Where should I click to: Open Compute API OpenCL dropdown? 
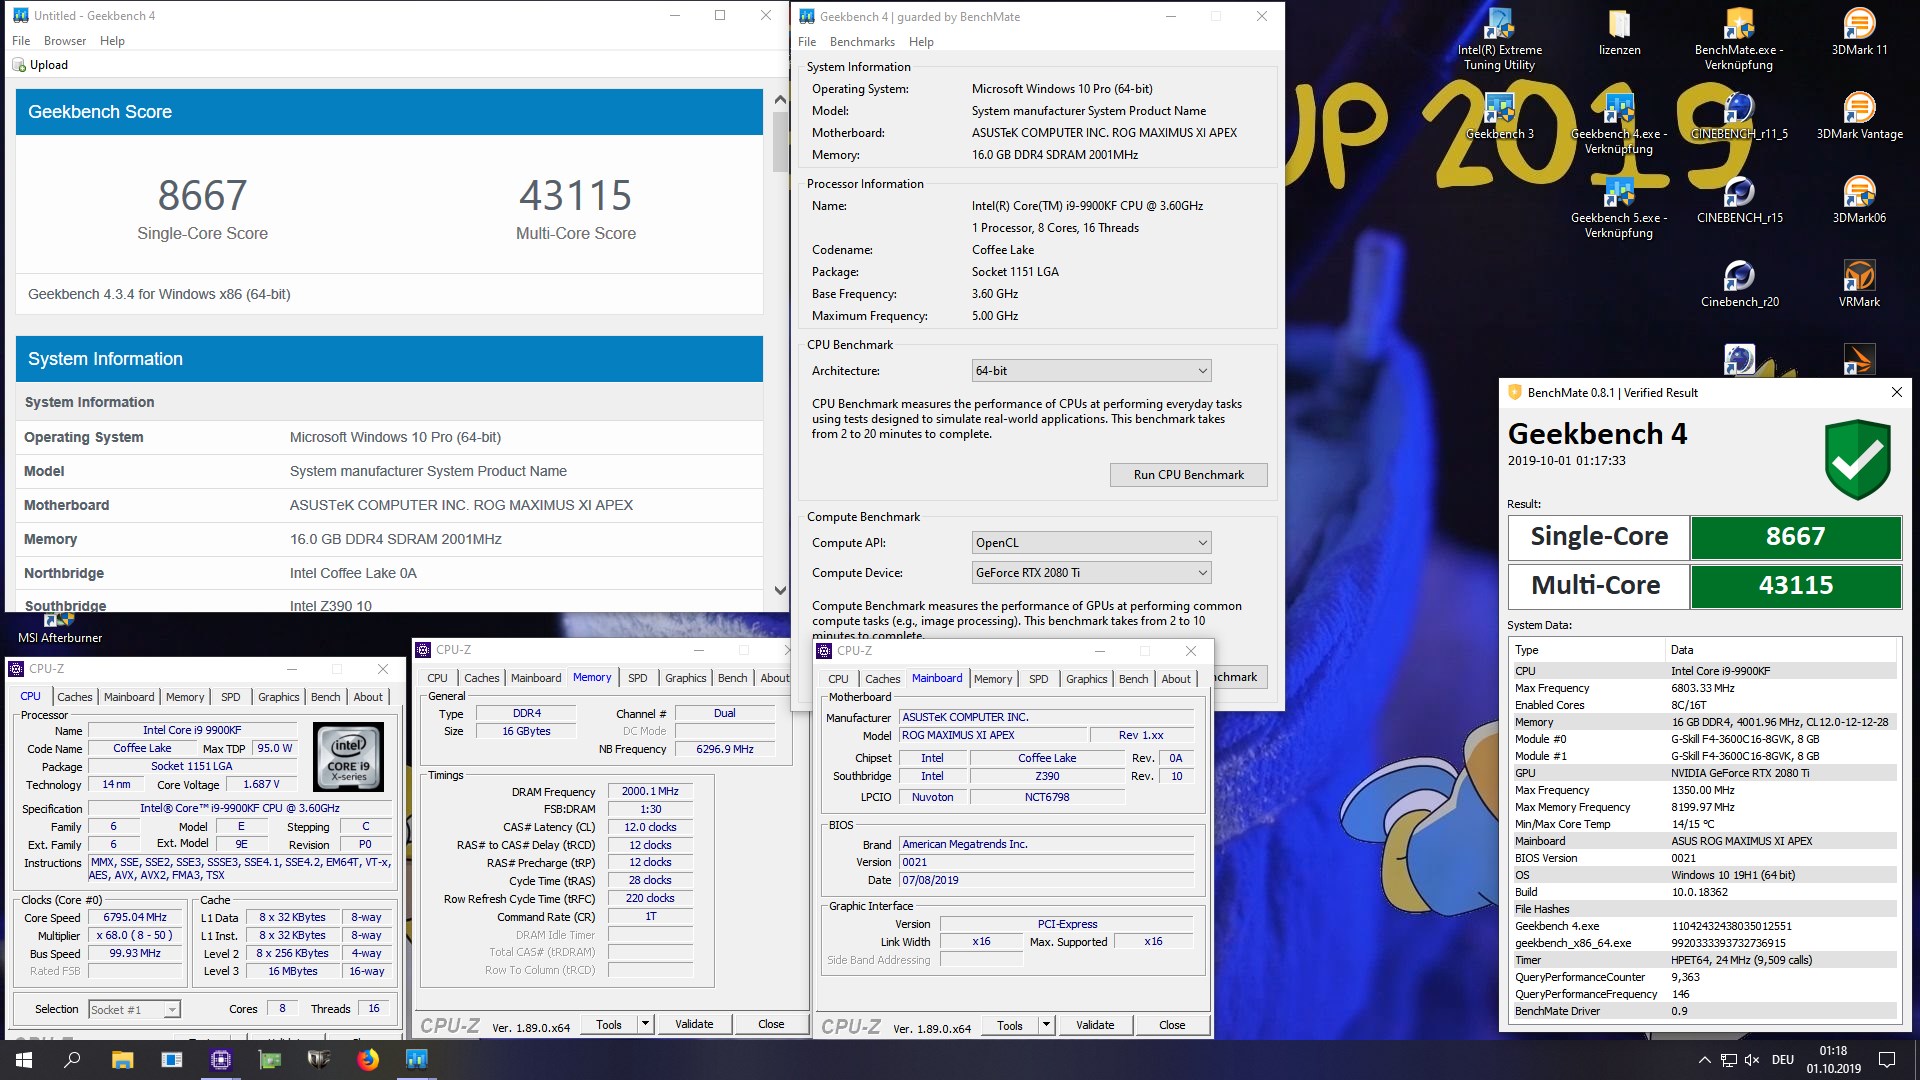pos(1091,543)
